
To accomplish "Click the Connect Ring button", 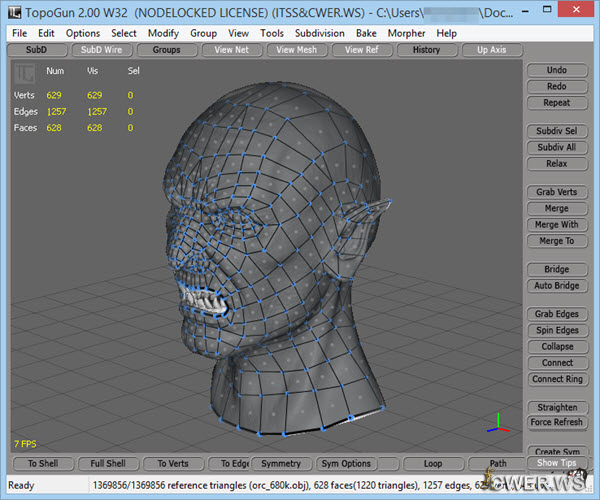I will tap(556, 379).
